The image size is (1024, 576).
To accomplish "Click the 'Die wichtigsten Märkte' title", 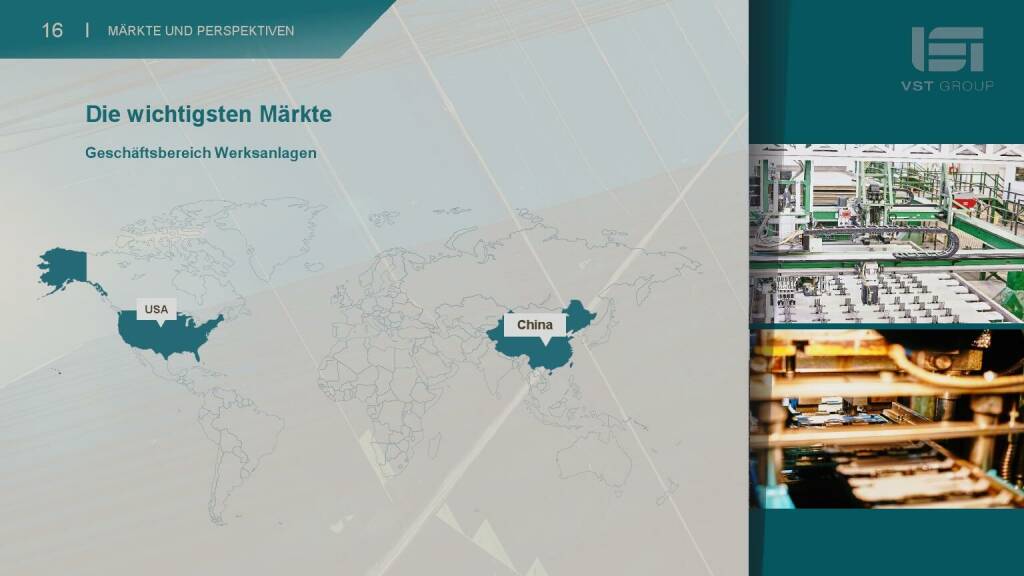I will 208,115.
